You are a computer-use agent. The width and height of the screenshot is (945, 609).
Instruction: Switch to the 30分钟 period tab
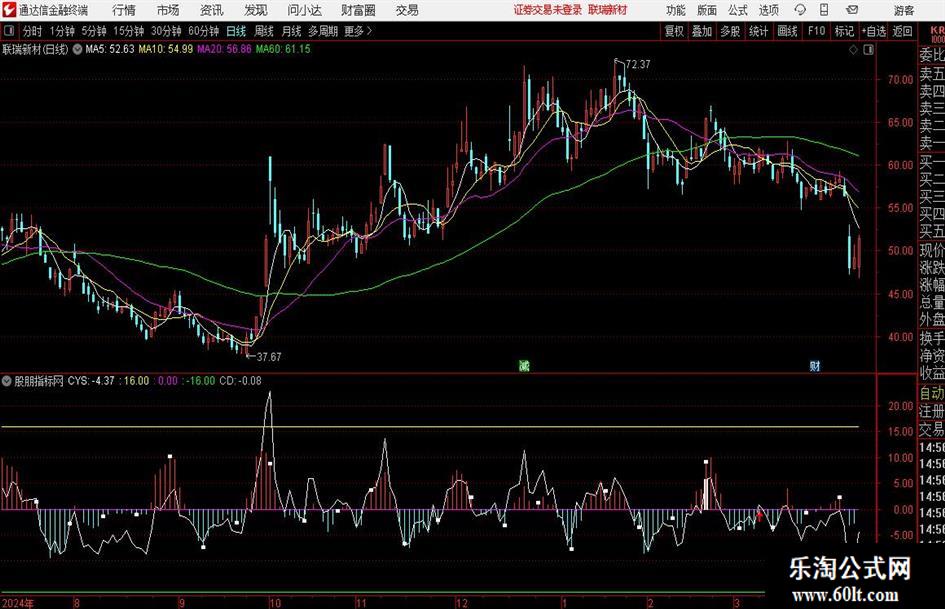coord(166,31)
